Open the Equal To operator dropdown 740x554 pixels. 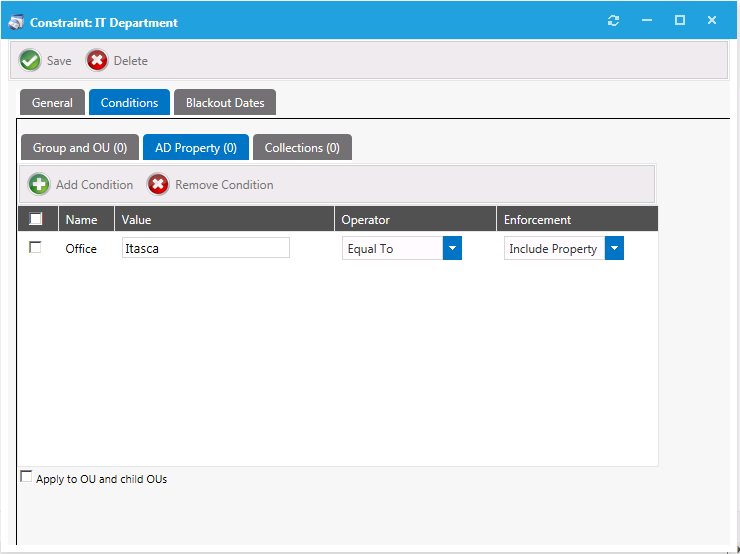(452, 249)
